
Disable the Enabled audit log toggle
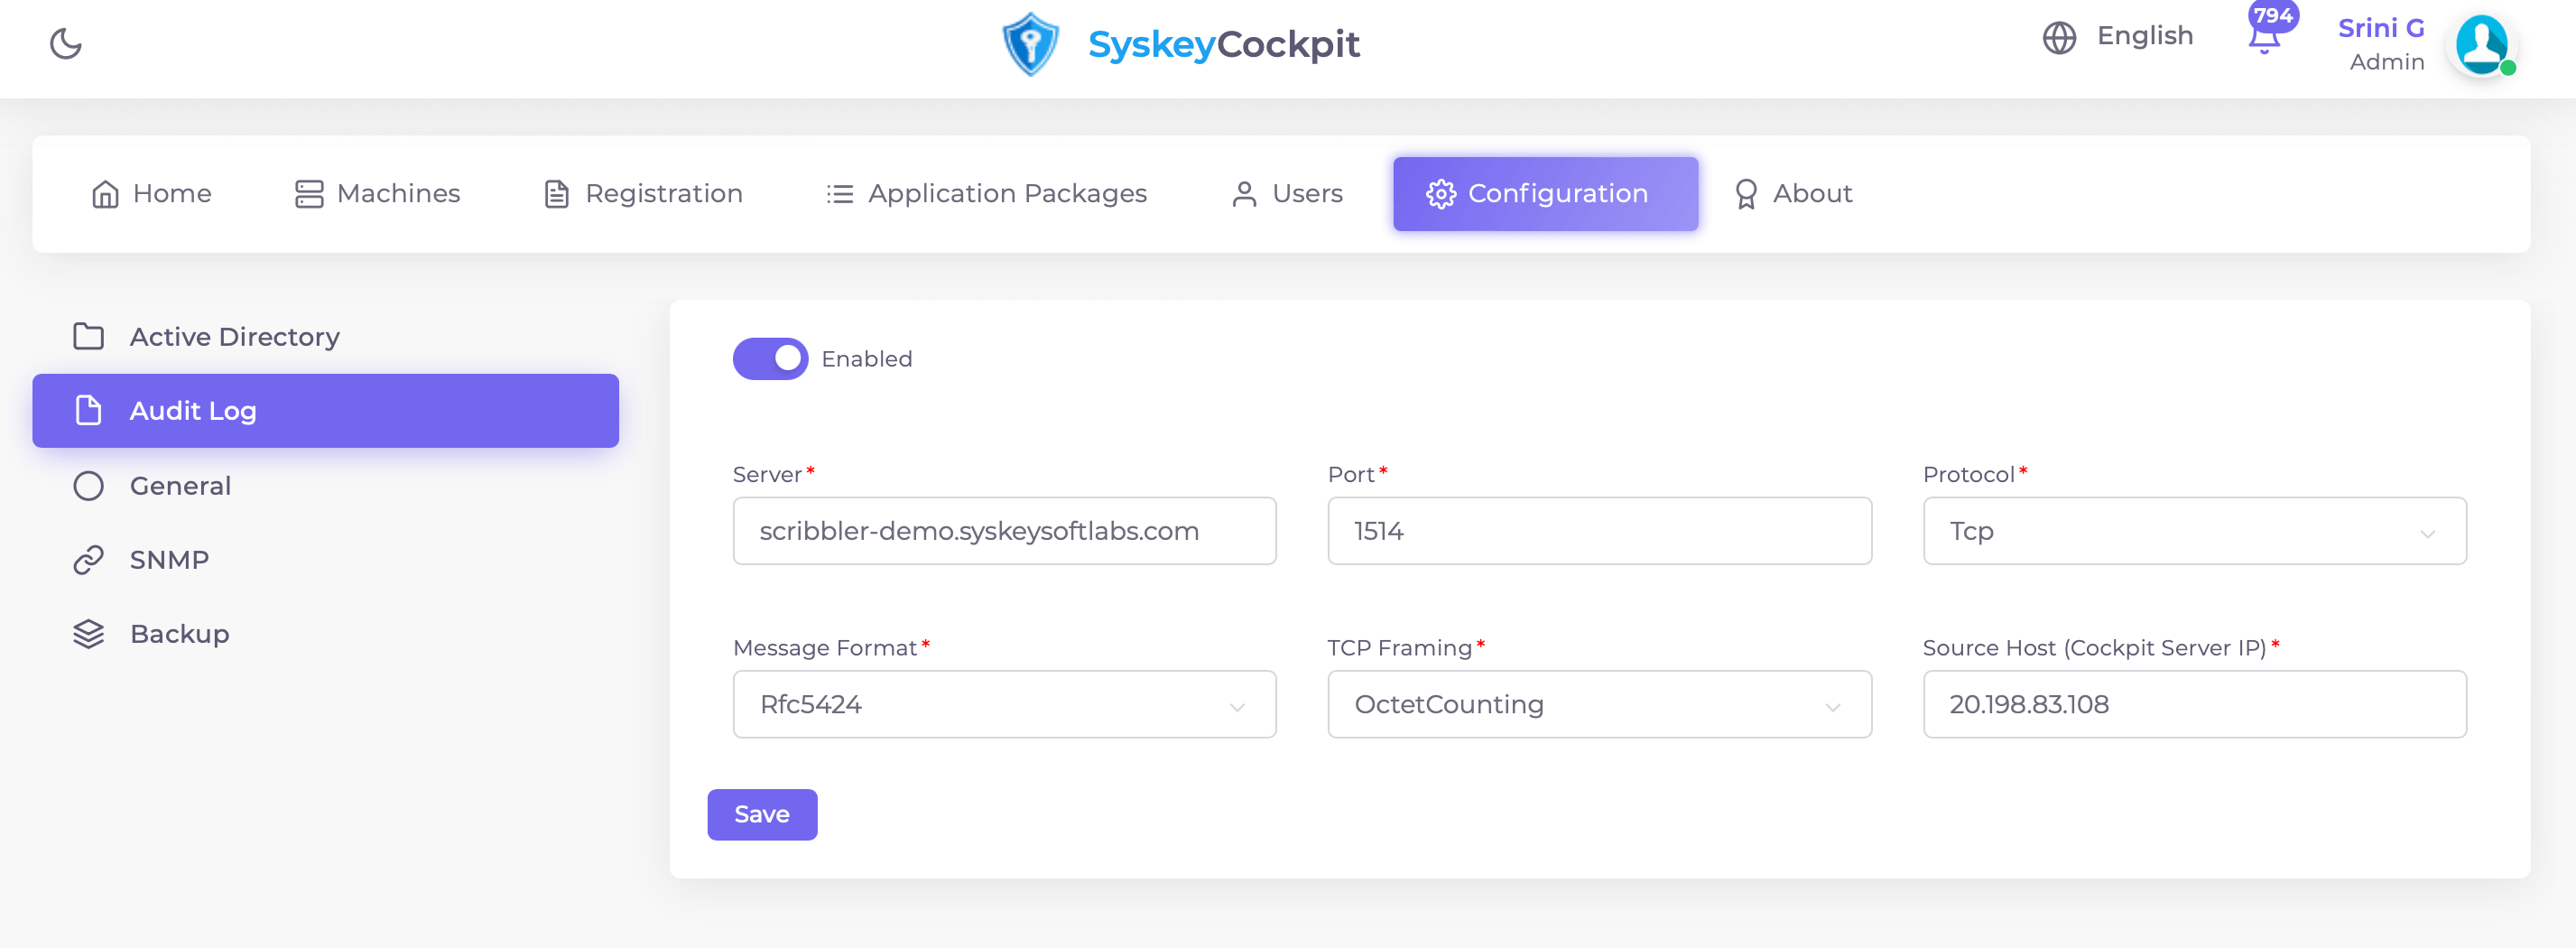click(x=770, y=358)
